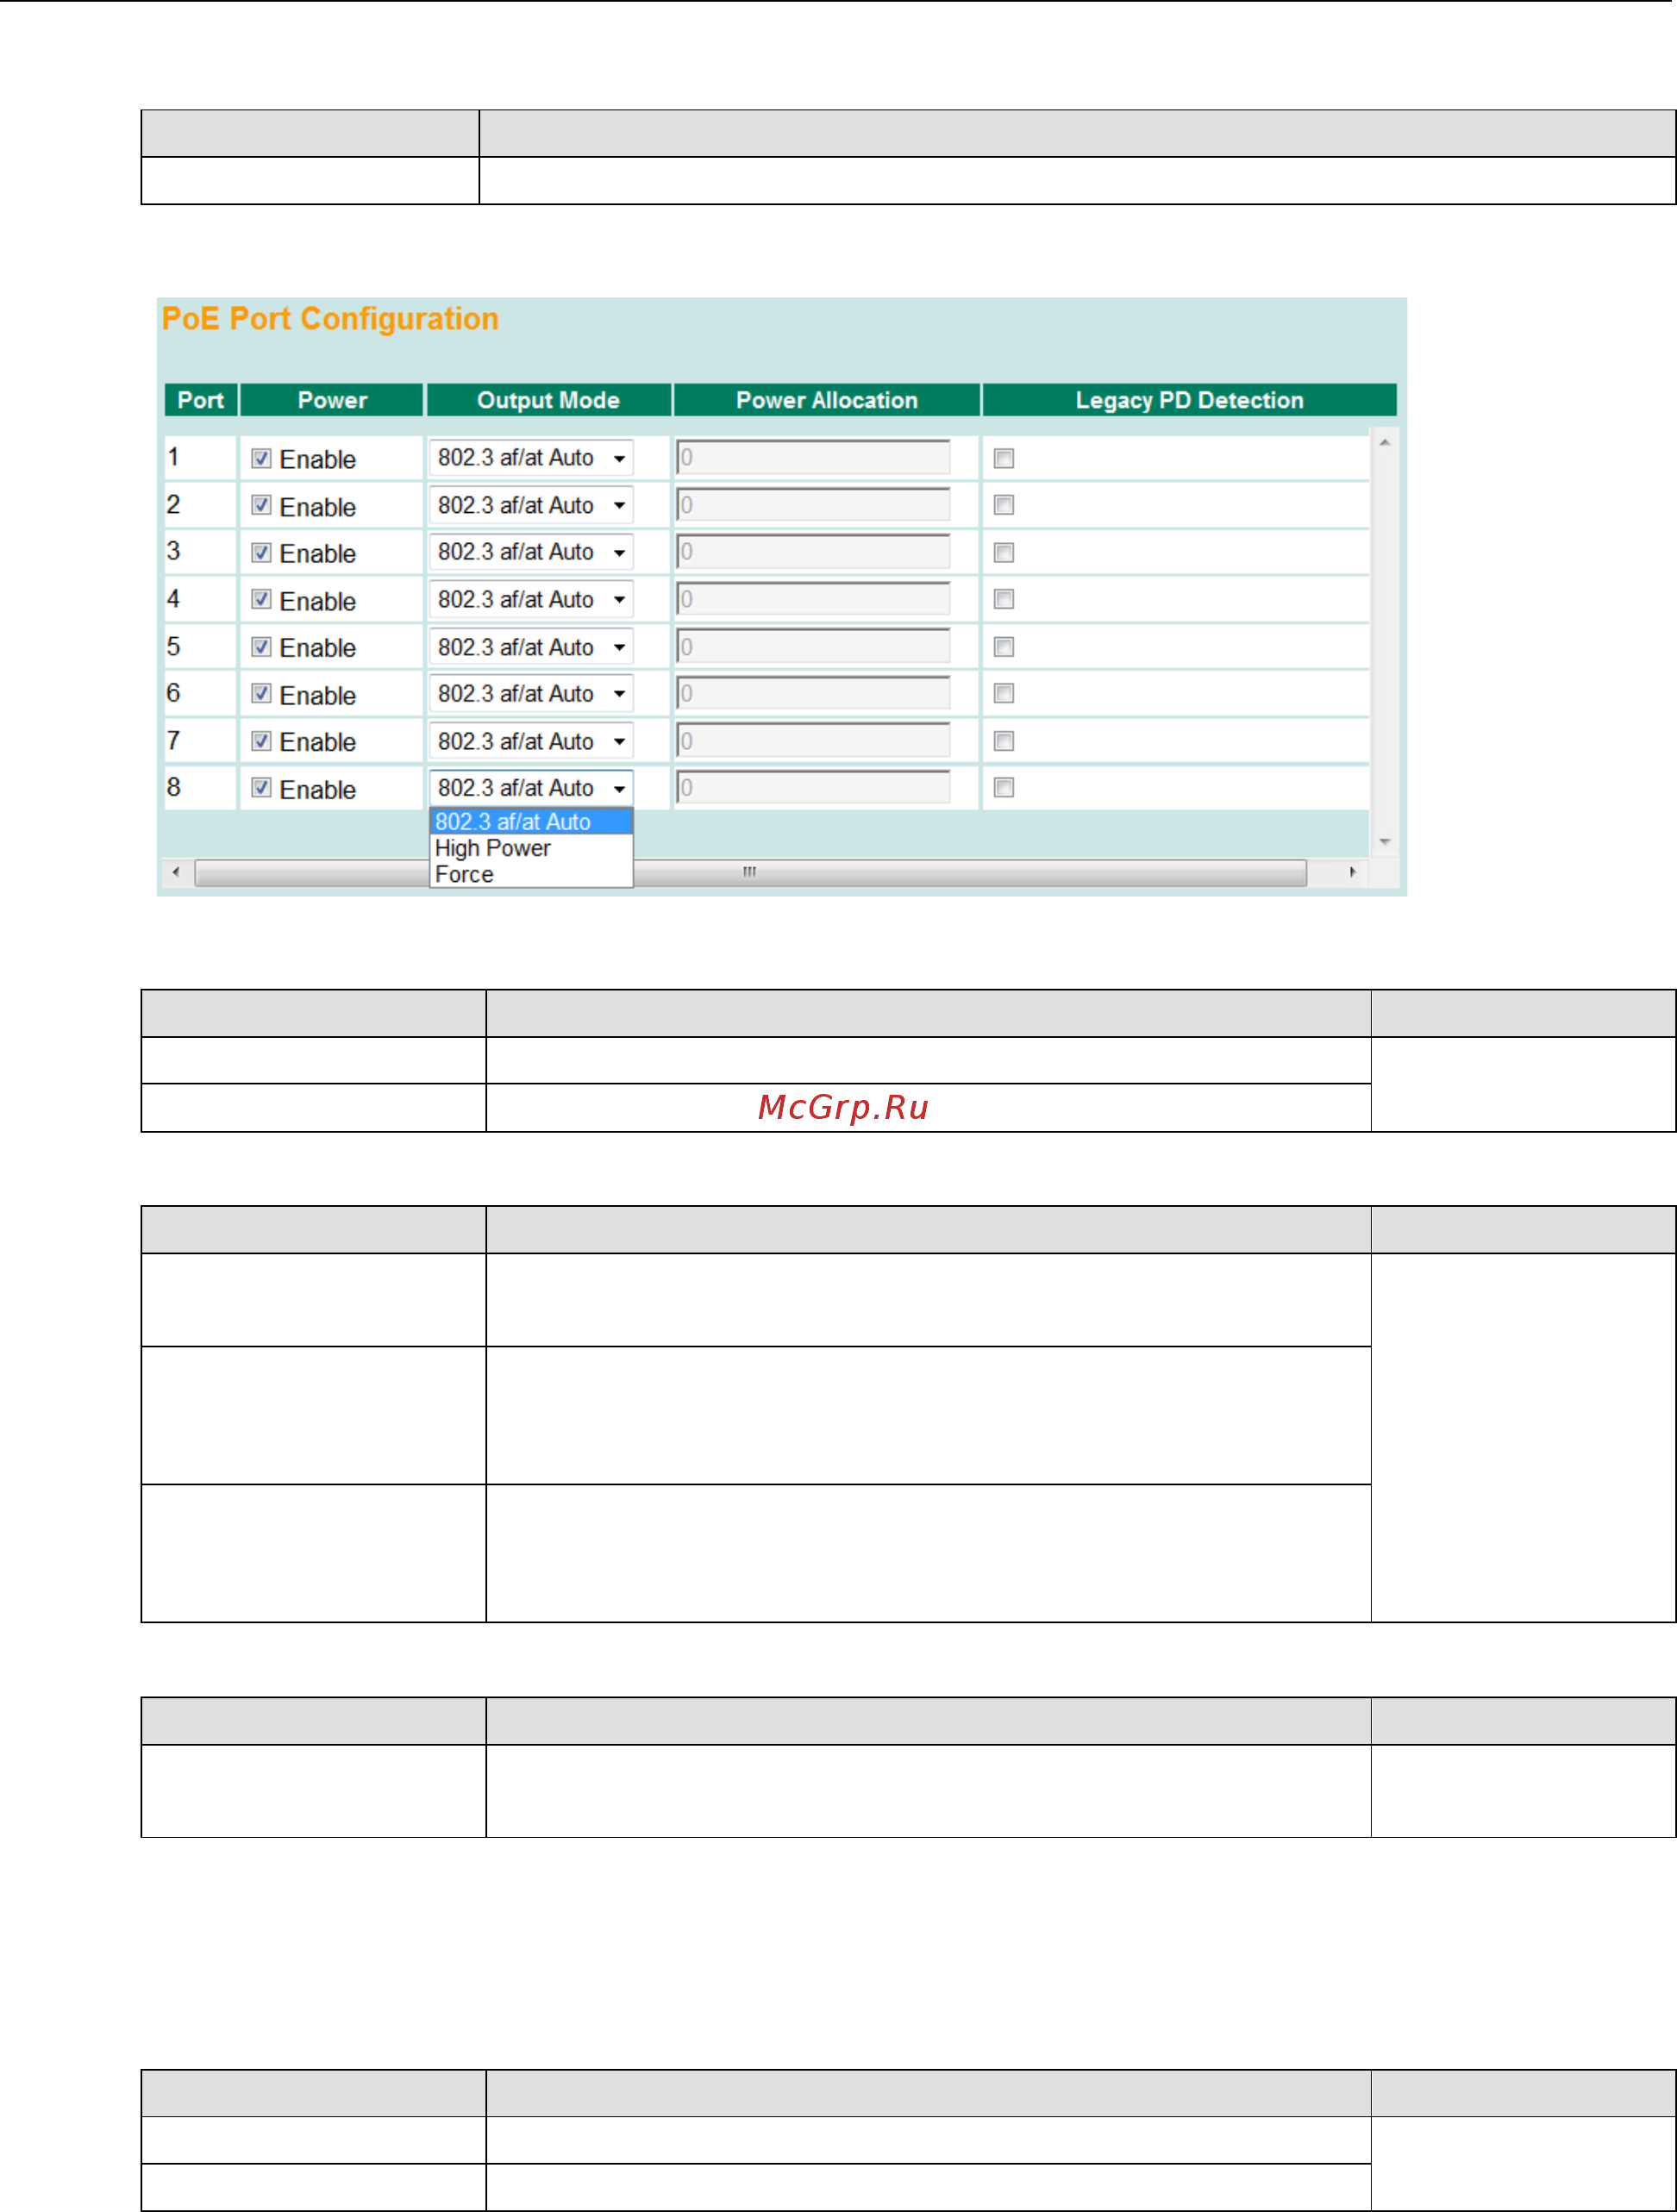Click the horizontal scrollbar left arrow
Viewport: 1677px width, 2212px height.
pyautogui.click(x=176, y=872)
